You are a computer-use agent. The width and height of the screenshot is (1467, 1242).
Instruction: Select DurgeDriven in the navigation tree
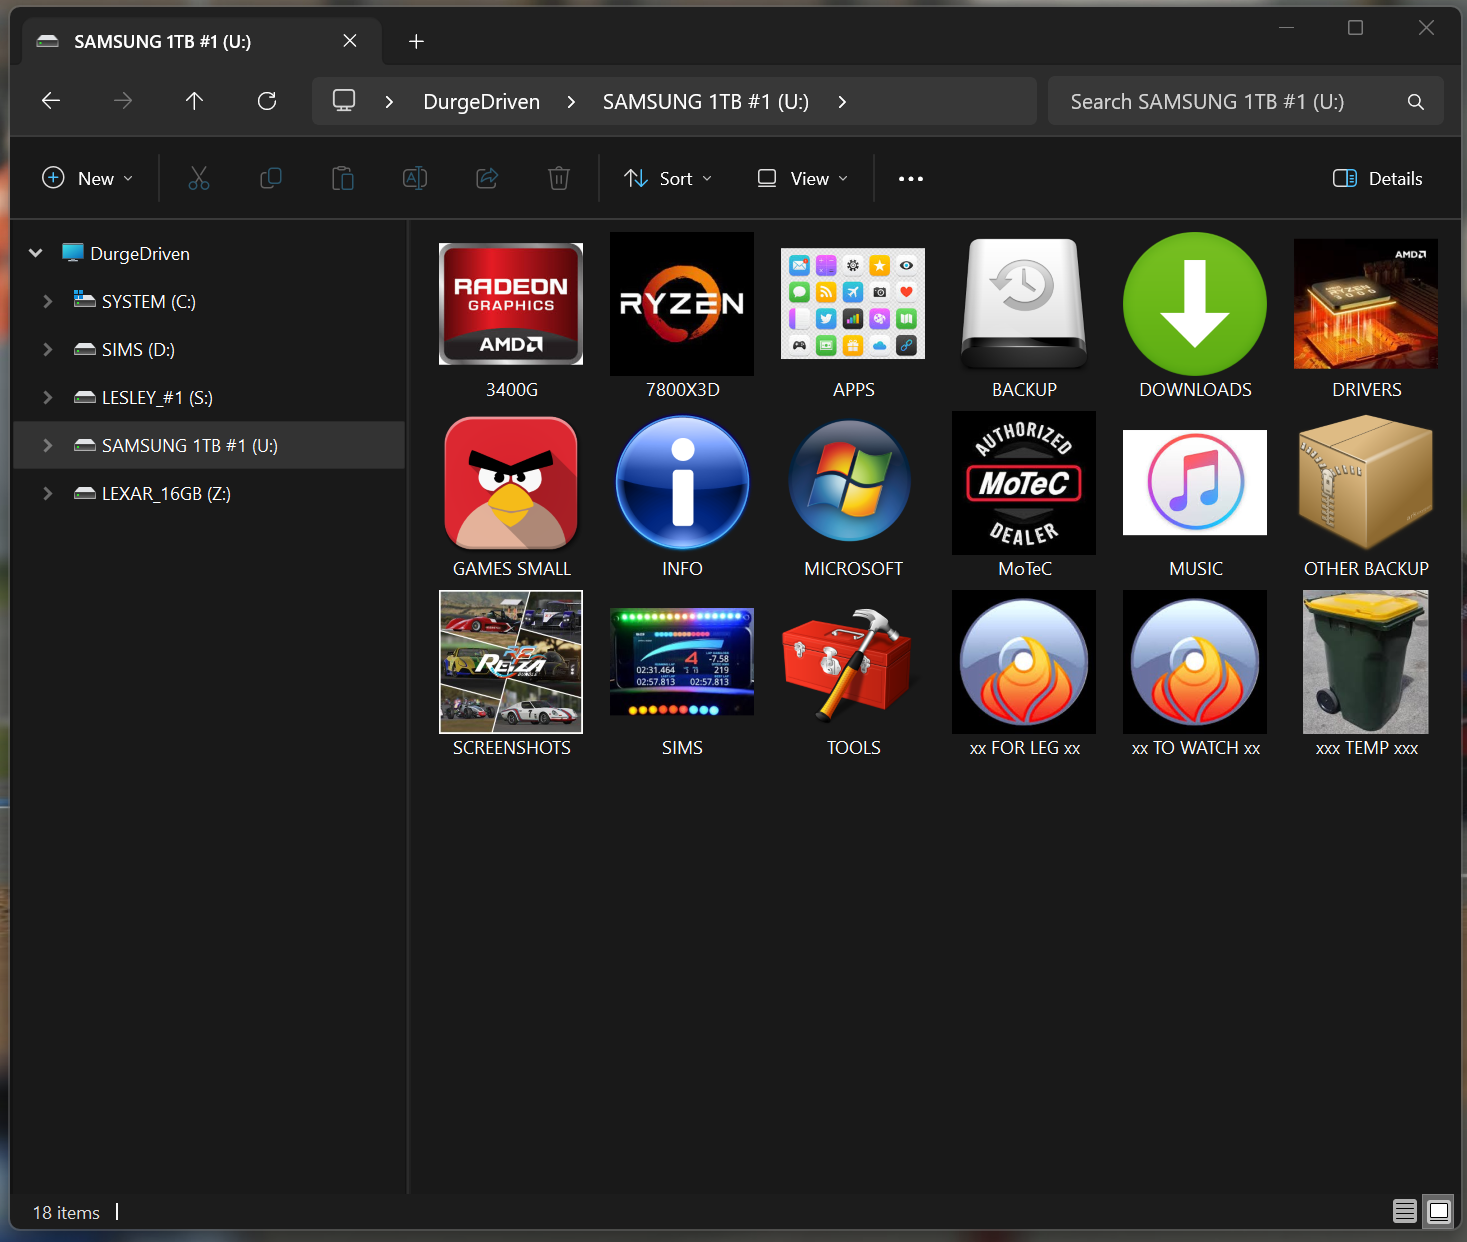coord(140,254)
